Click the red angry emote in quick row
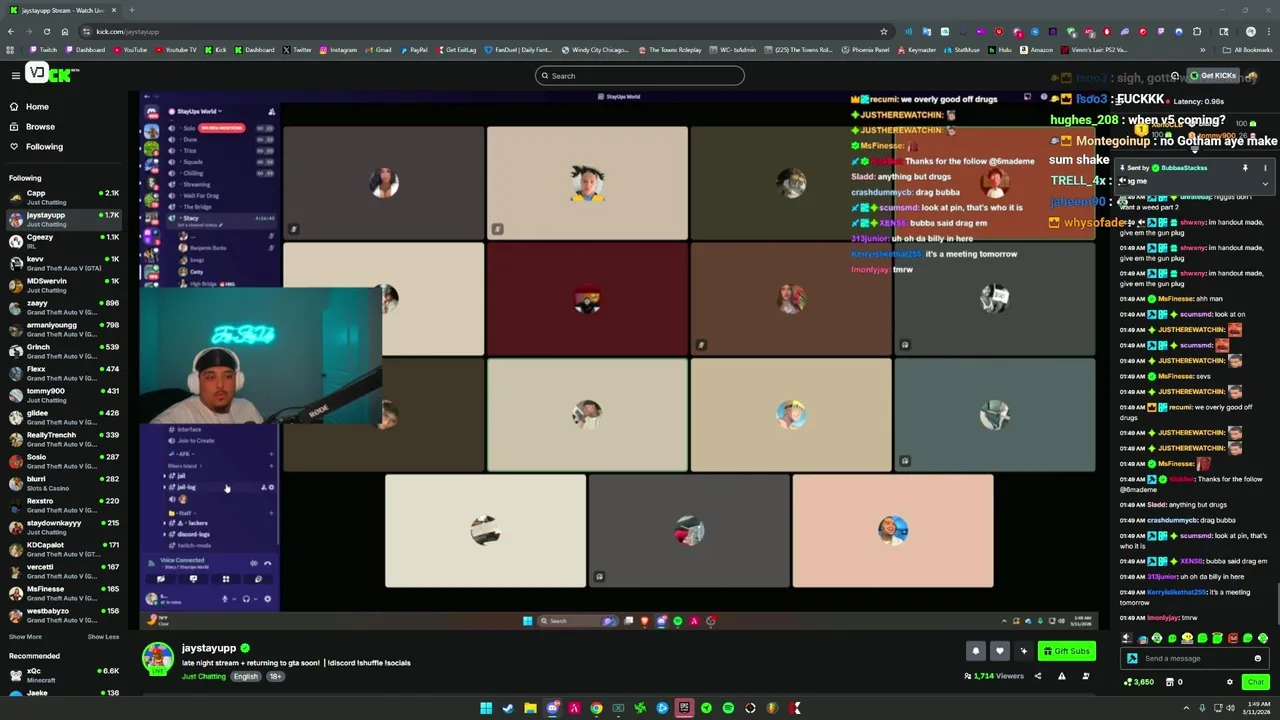 [x=1233, y=638]
